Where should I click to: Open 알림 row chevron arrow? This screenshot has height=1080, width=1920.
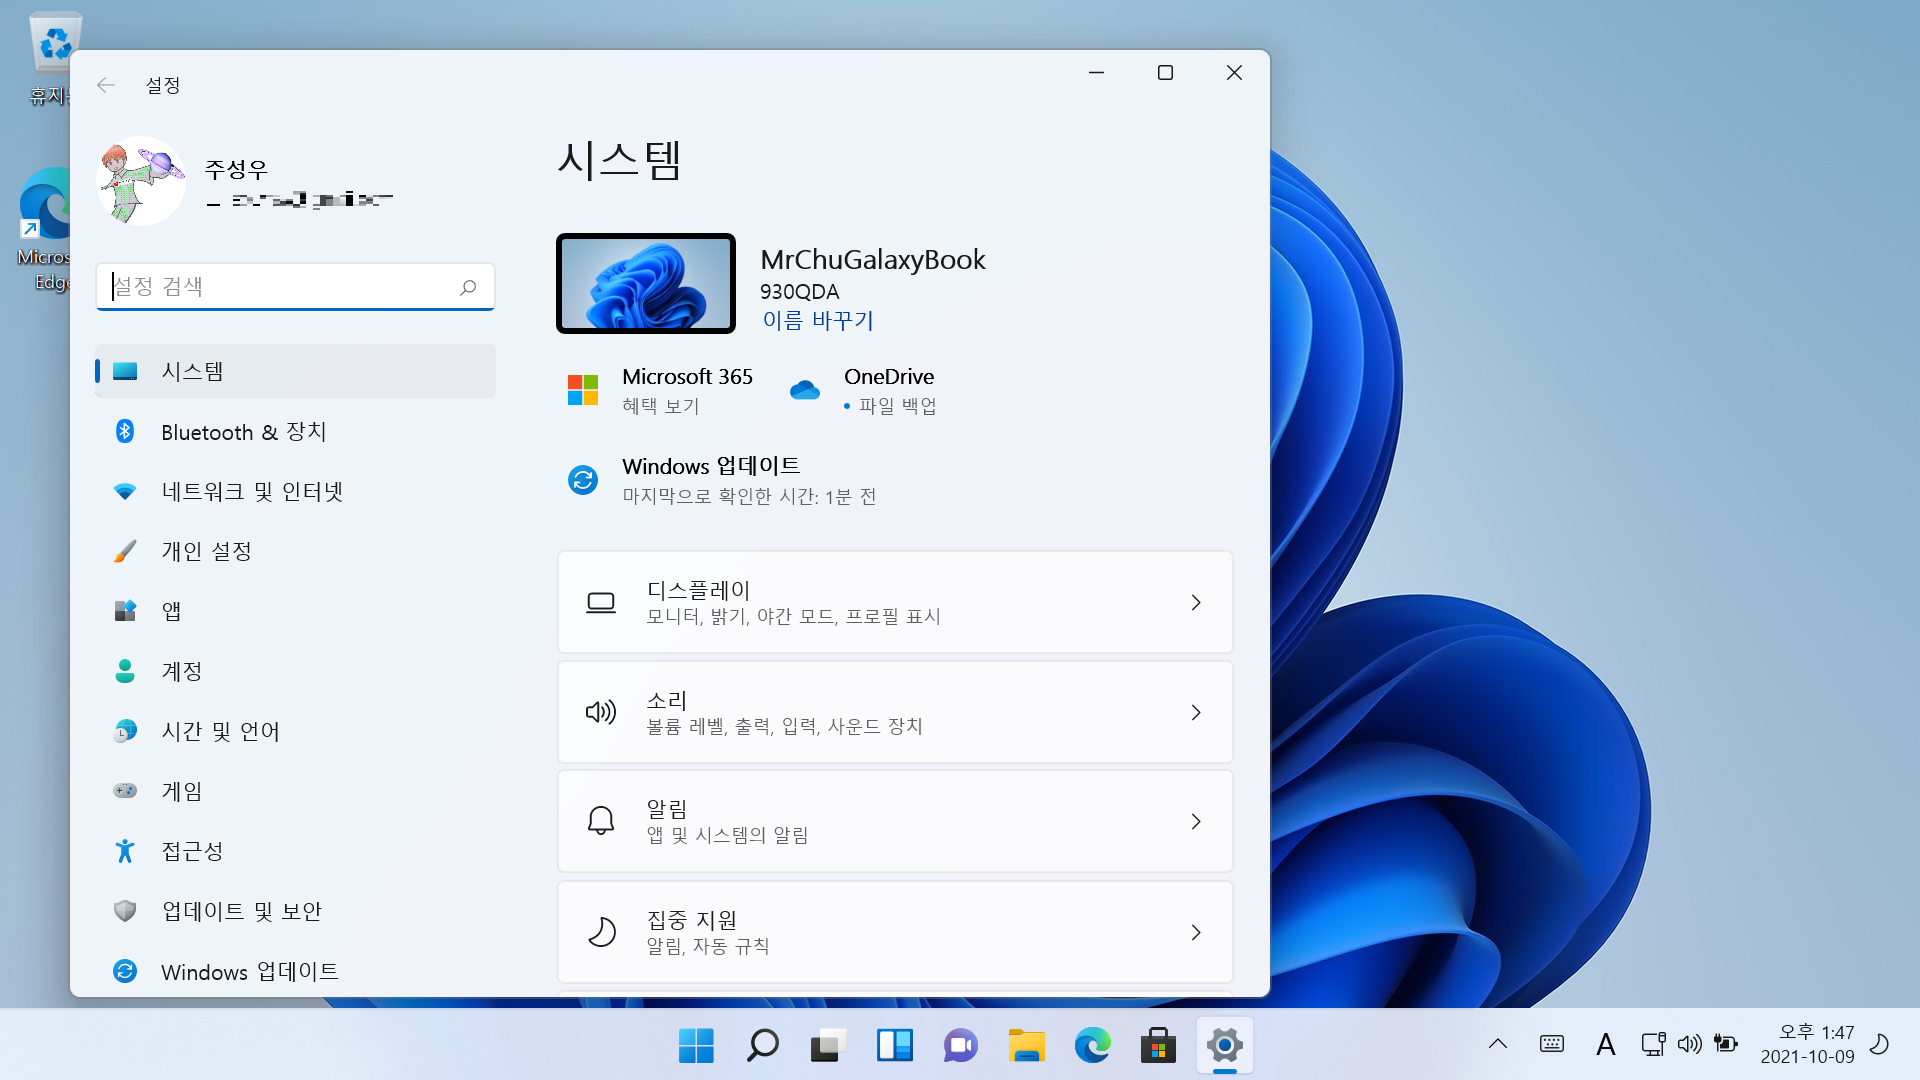point(1196,821)
